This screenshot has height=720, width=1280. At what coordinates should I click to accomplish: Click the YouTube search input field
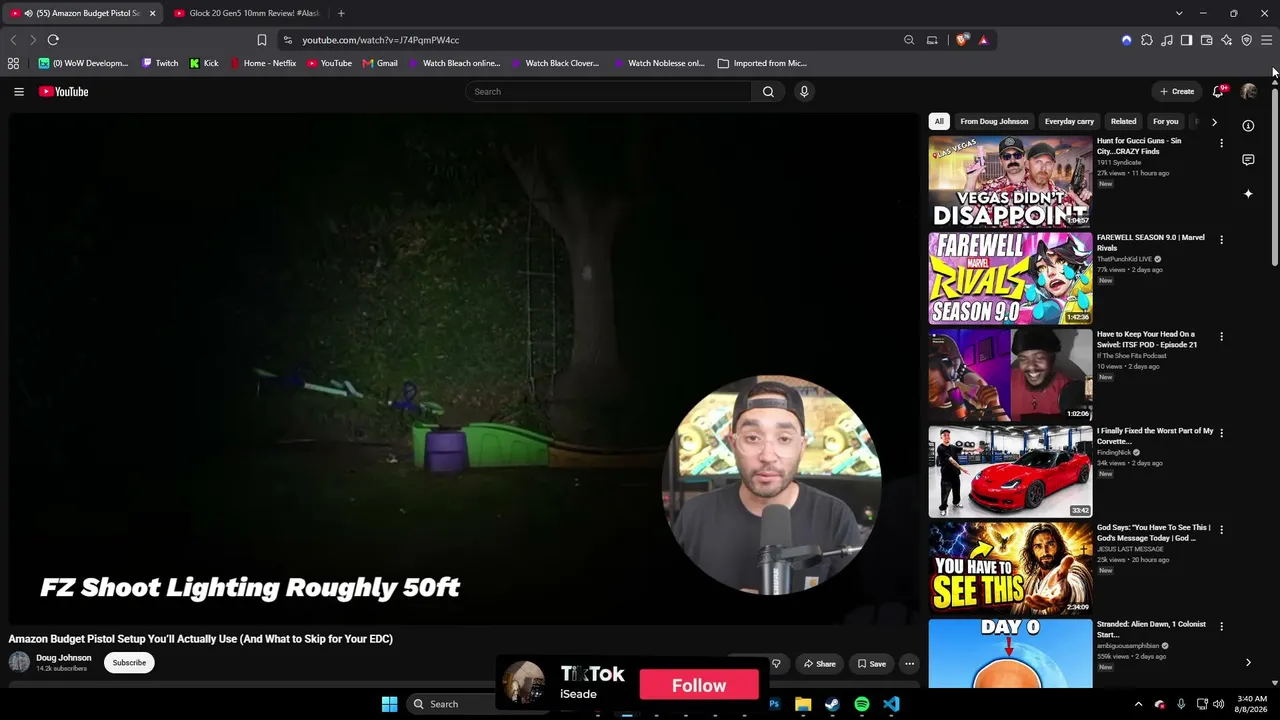[x=608, y=92]
